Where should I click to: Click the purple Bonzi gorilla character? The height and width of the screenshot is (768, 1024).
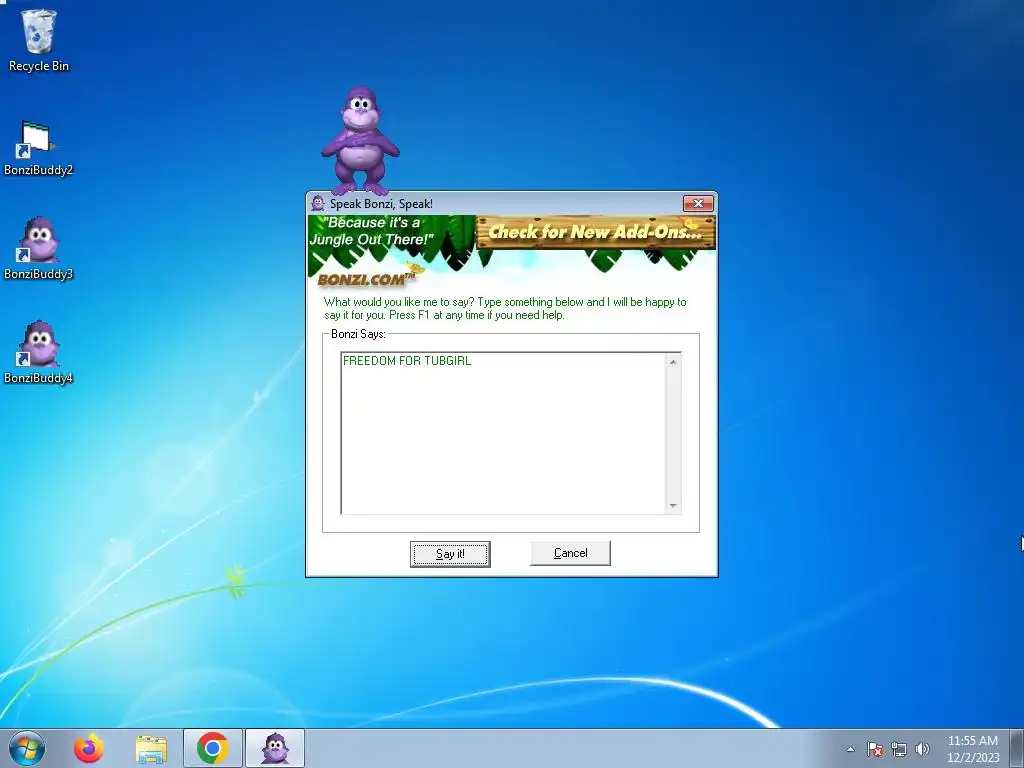pos(360,141)
